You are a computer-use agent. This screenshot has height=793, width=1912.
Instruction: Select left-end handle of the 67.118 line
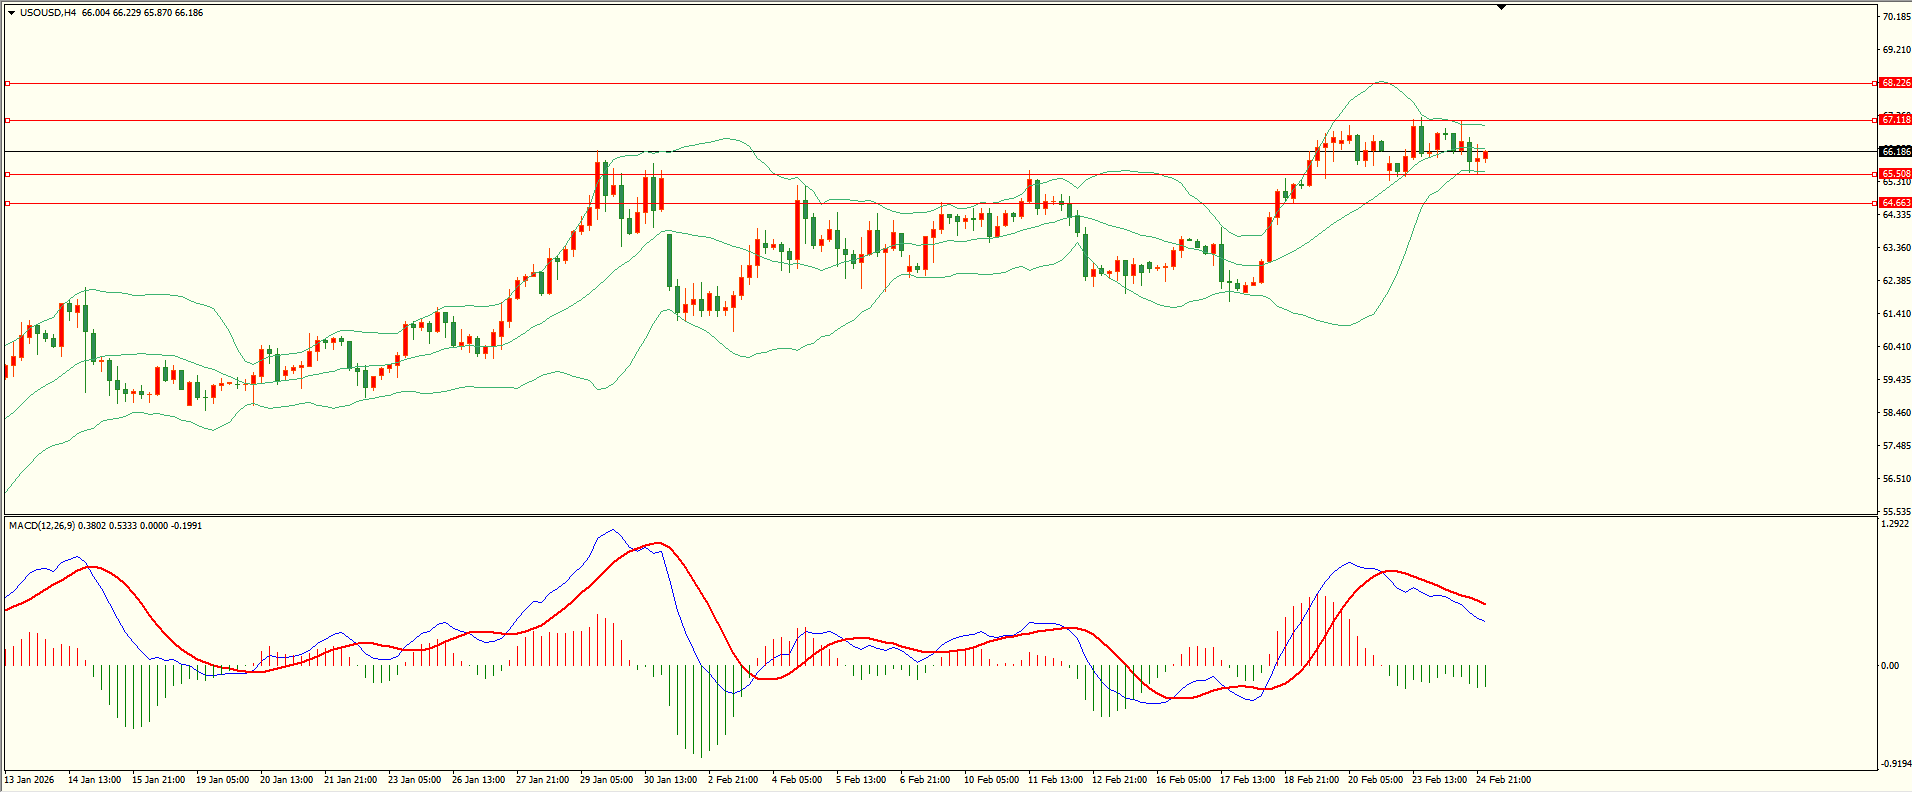pos(8,120)
